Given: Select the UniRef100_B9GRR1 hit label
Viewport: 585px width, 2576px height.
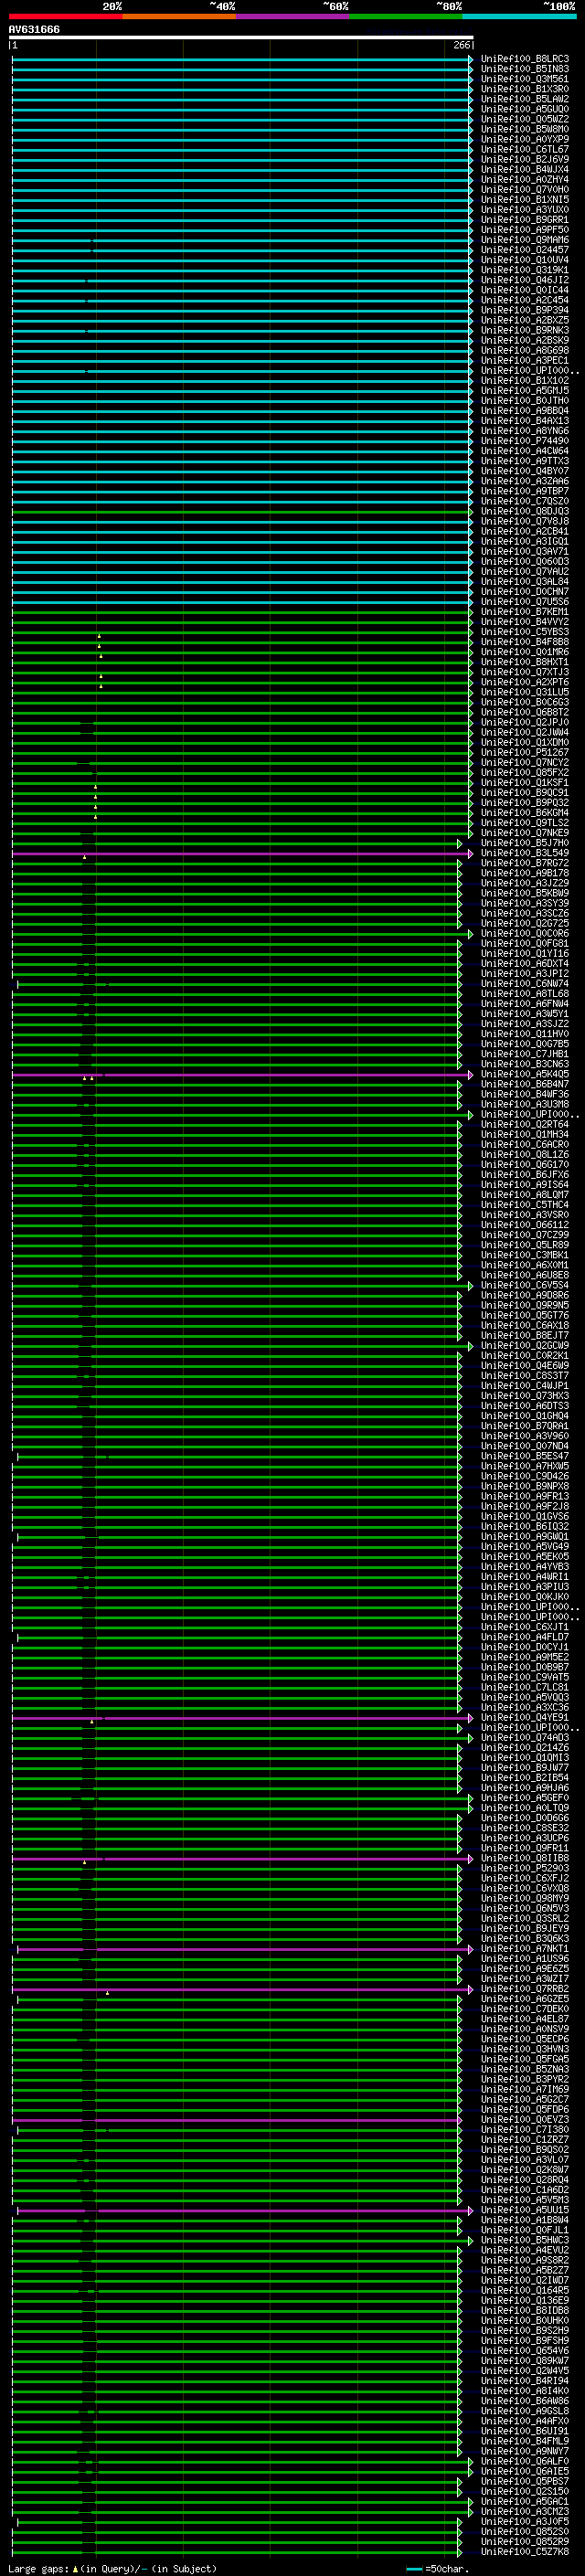Looking at the screenshot, I should (525, 219).
